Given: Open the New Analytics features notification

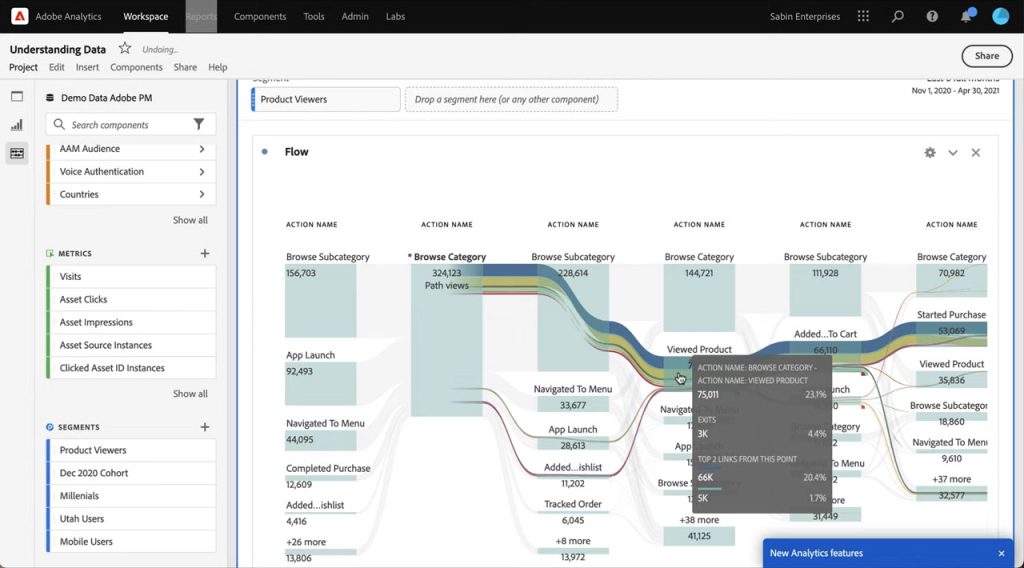Looking at the screenshot, I should click(x=816, y=553).
